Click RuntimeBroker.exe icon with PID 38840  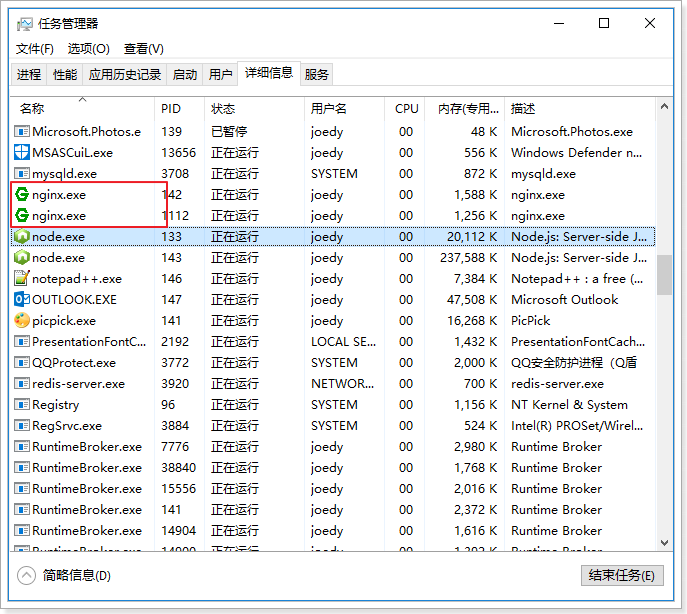[21, 468]
